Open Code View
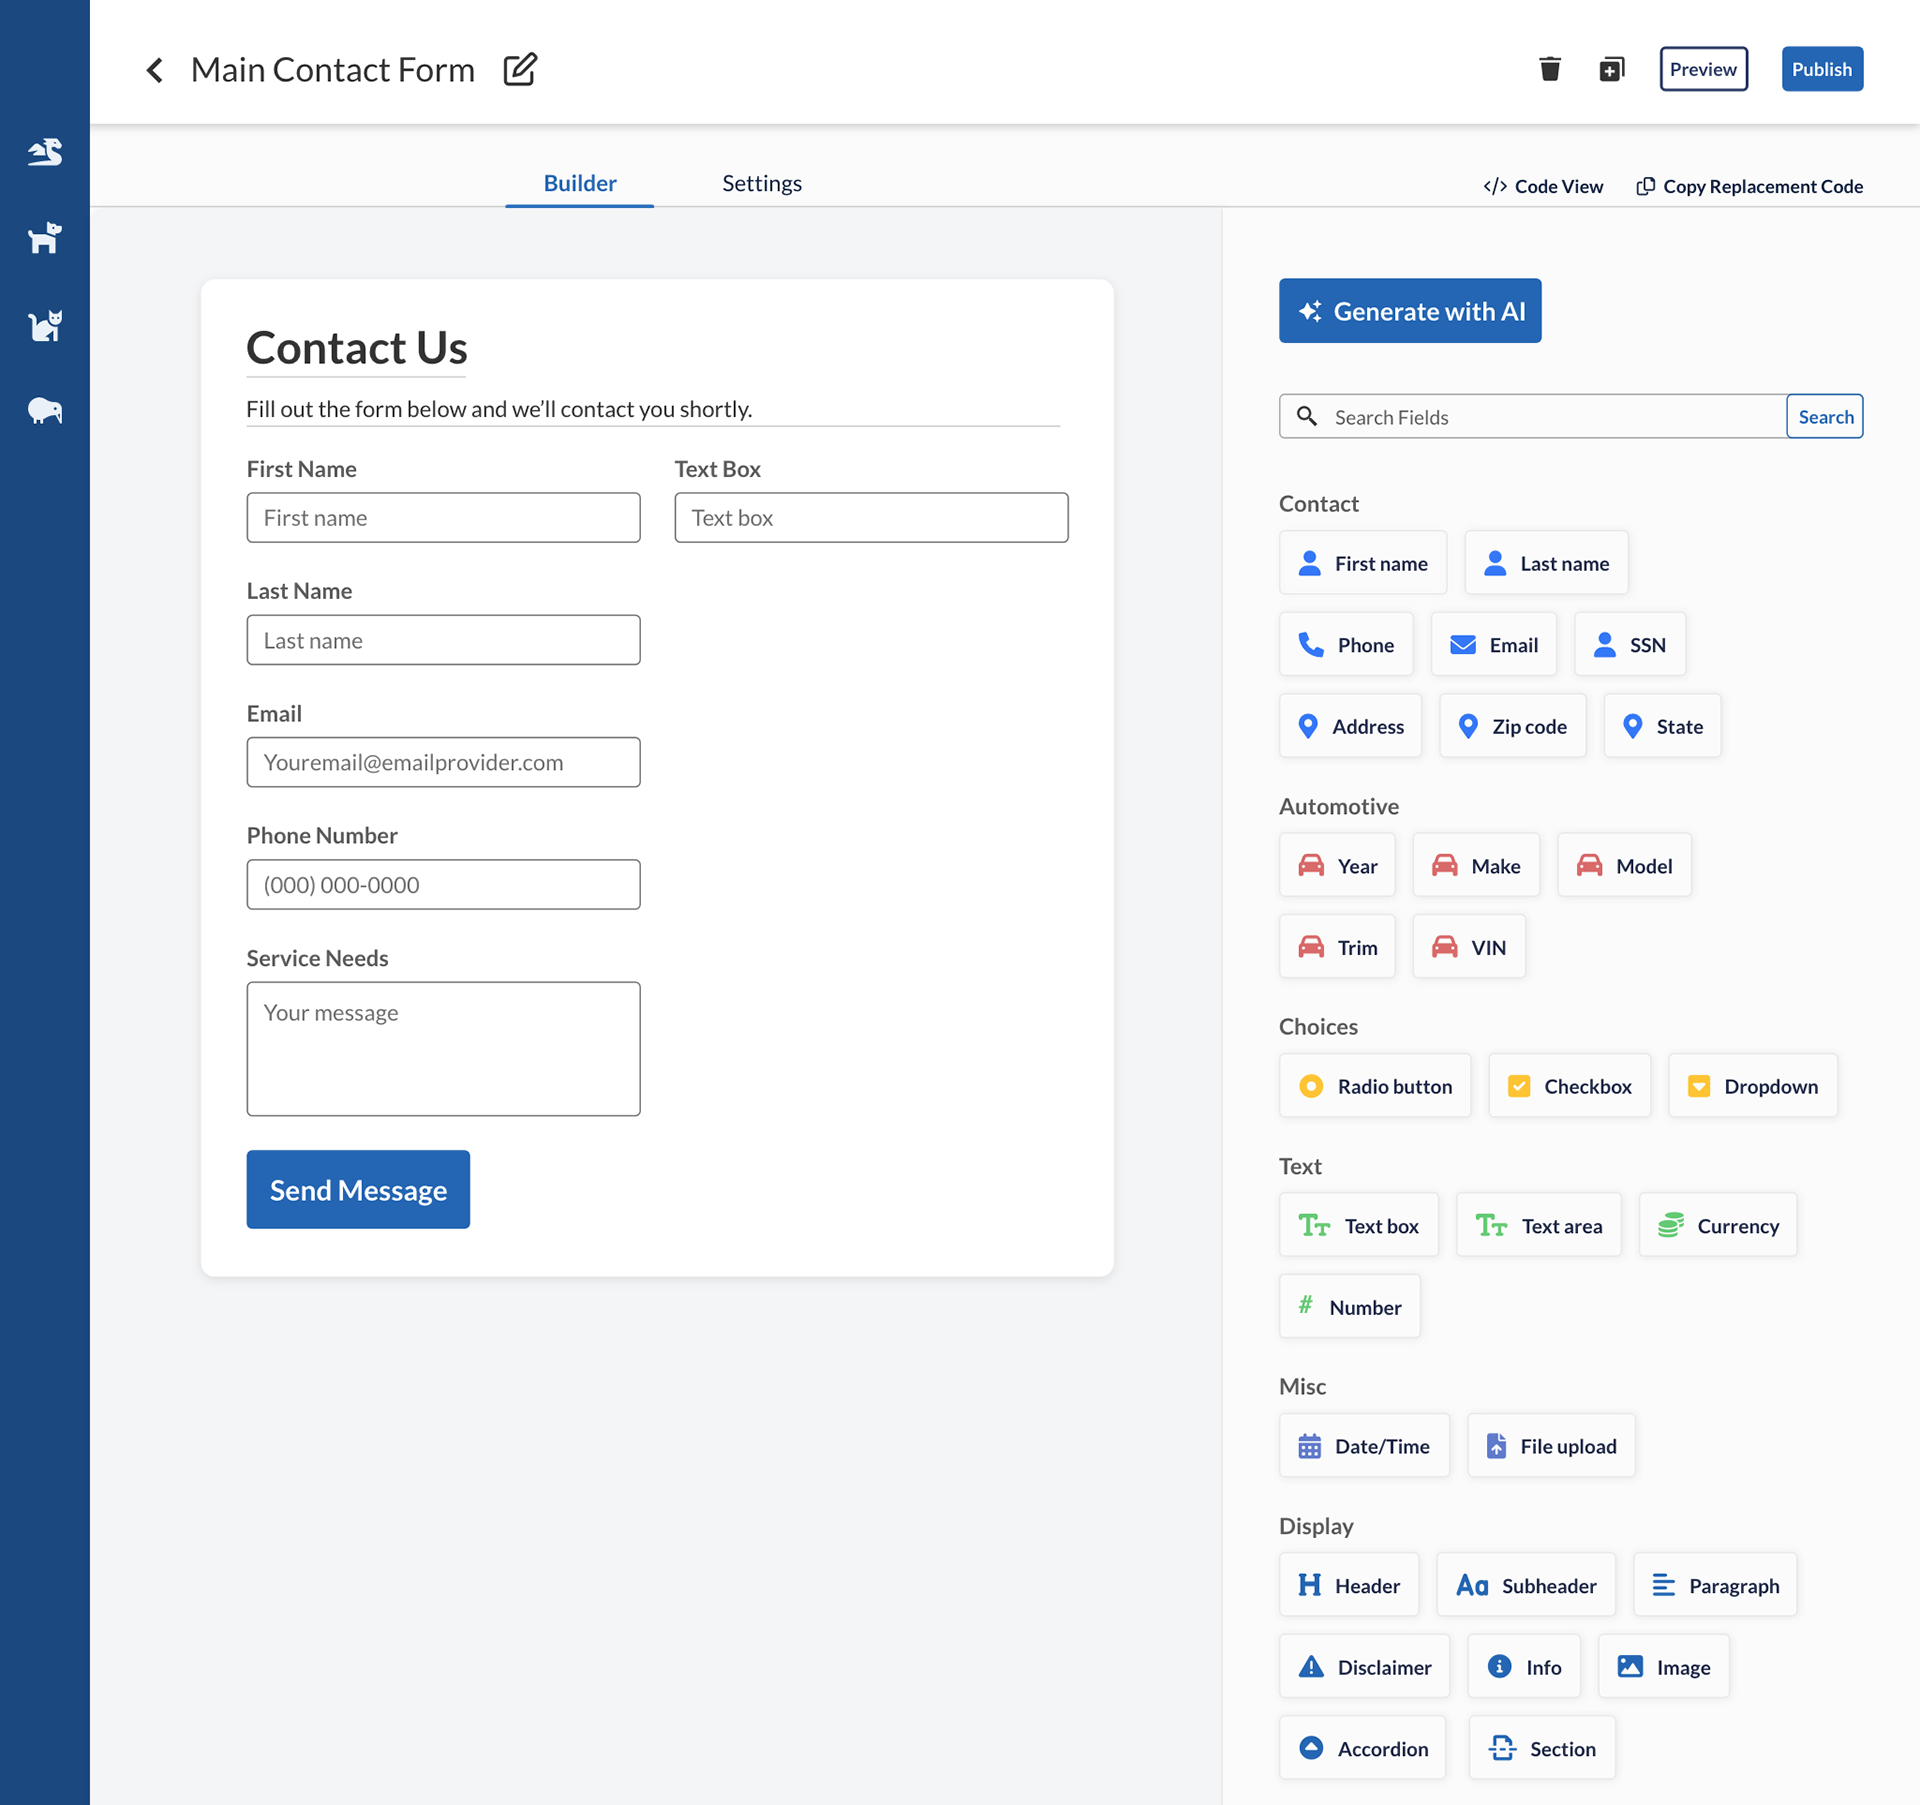This screenshot has height=1805, width=1920. 1543,186
